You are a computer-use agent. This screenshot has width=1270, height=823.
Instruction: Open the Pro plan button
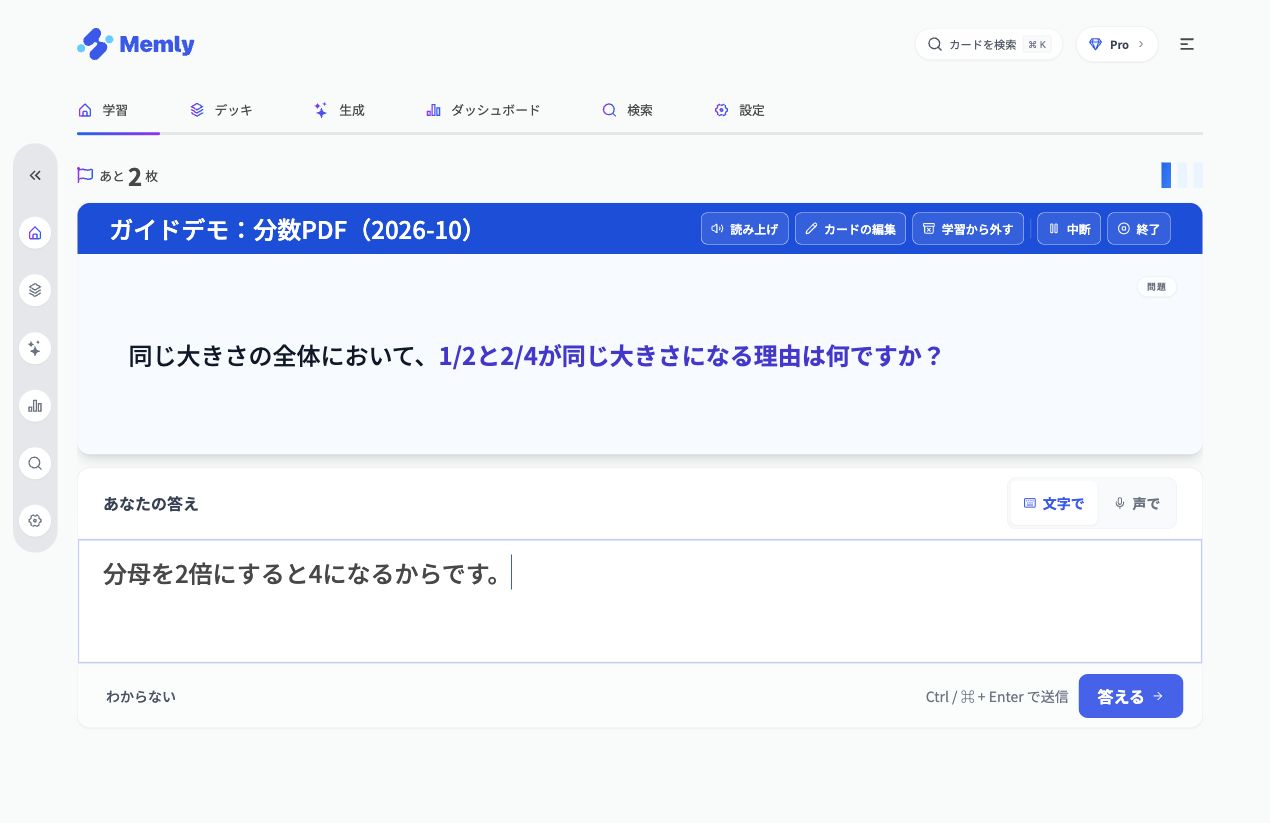point(1117,44)
